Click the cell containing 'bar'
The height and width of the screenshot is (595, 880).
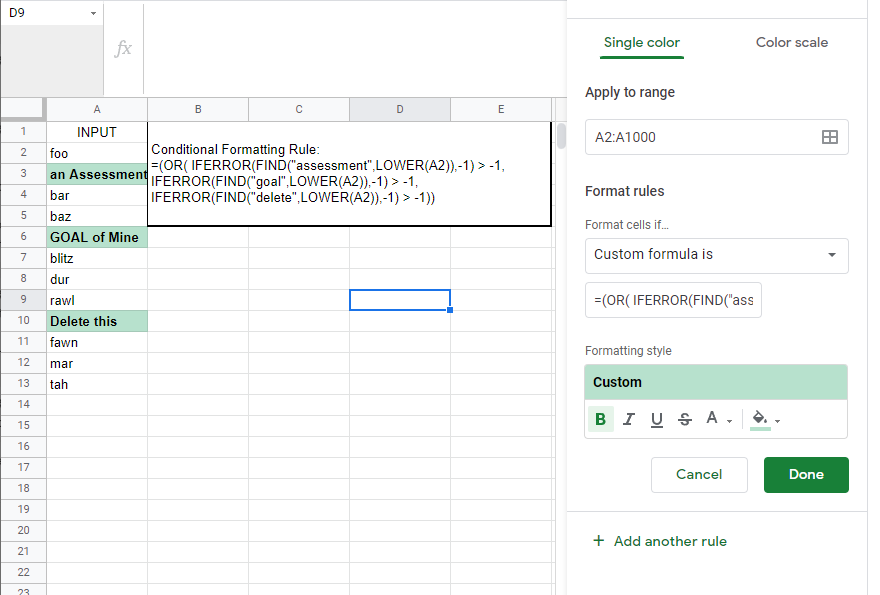[x=97, y=195]
